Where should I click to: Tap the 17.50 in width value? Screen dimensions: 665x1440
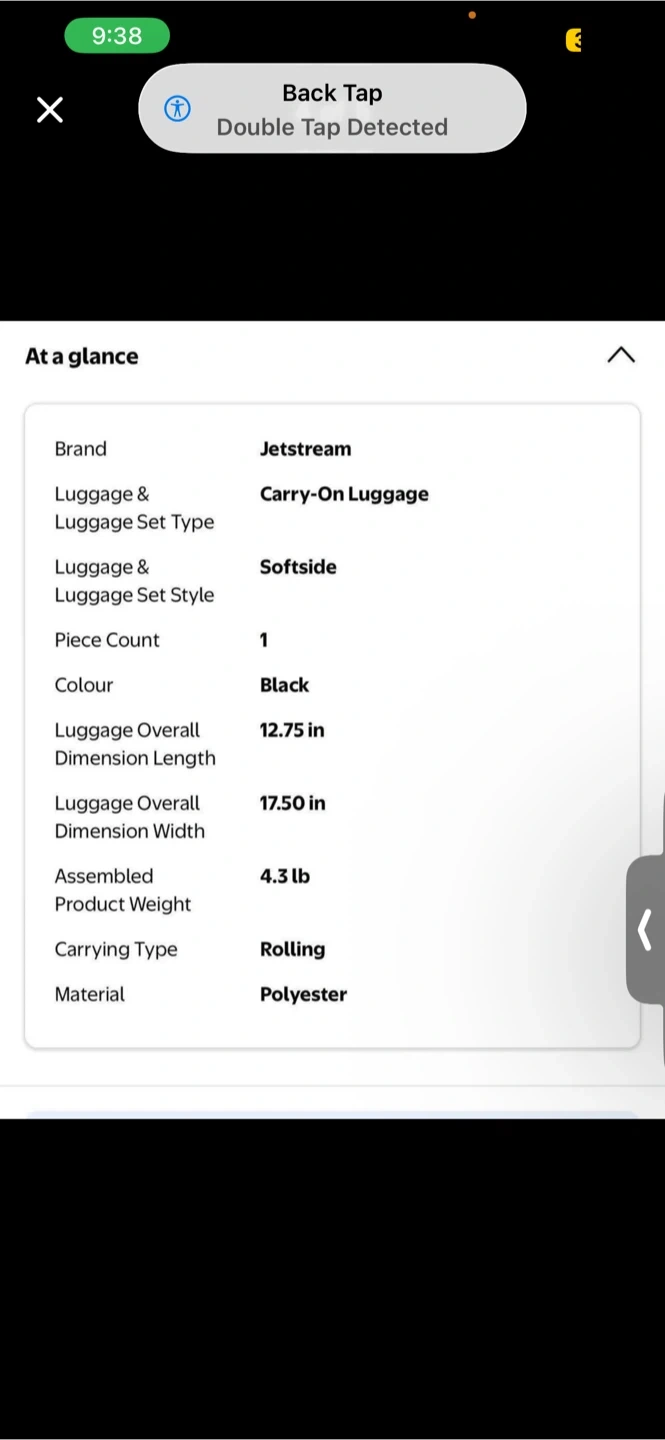292,803
